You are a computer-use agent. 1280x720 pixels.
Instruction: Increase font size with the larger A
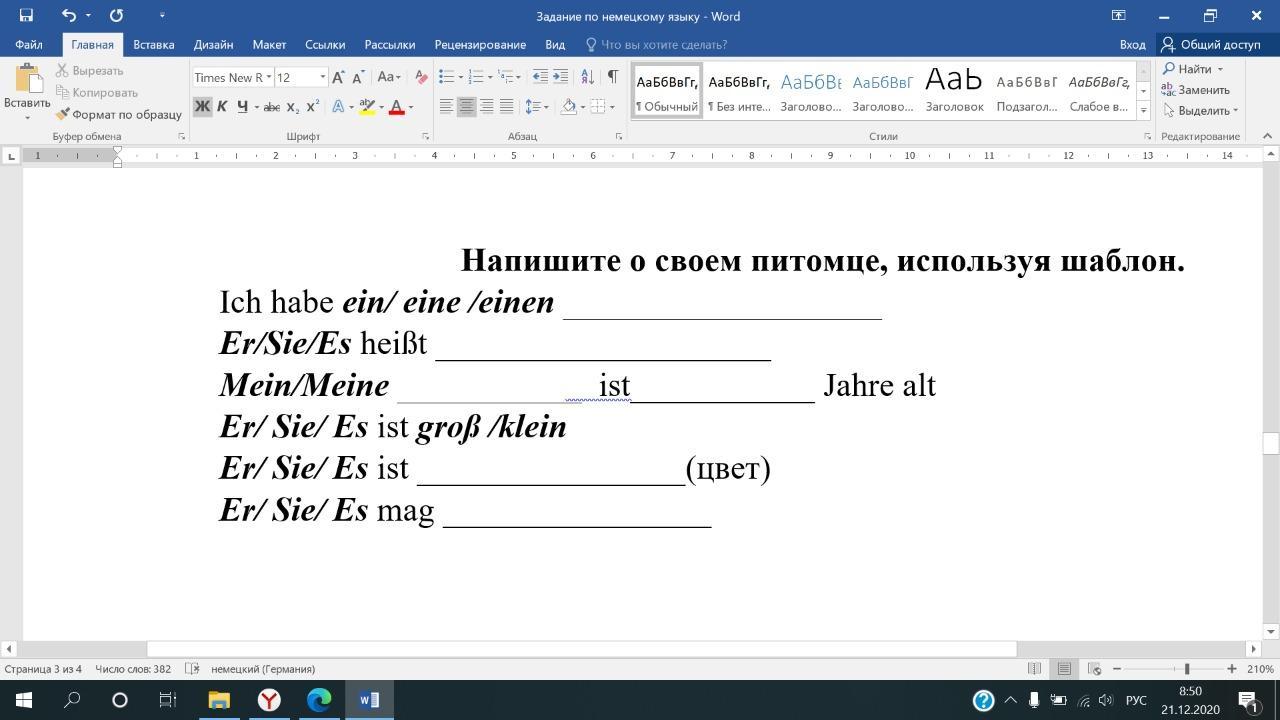pos(338,77)
